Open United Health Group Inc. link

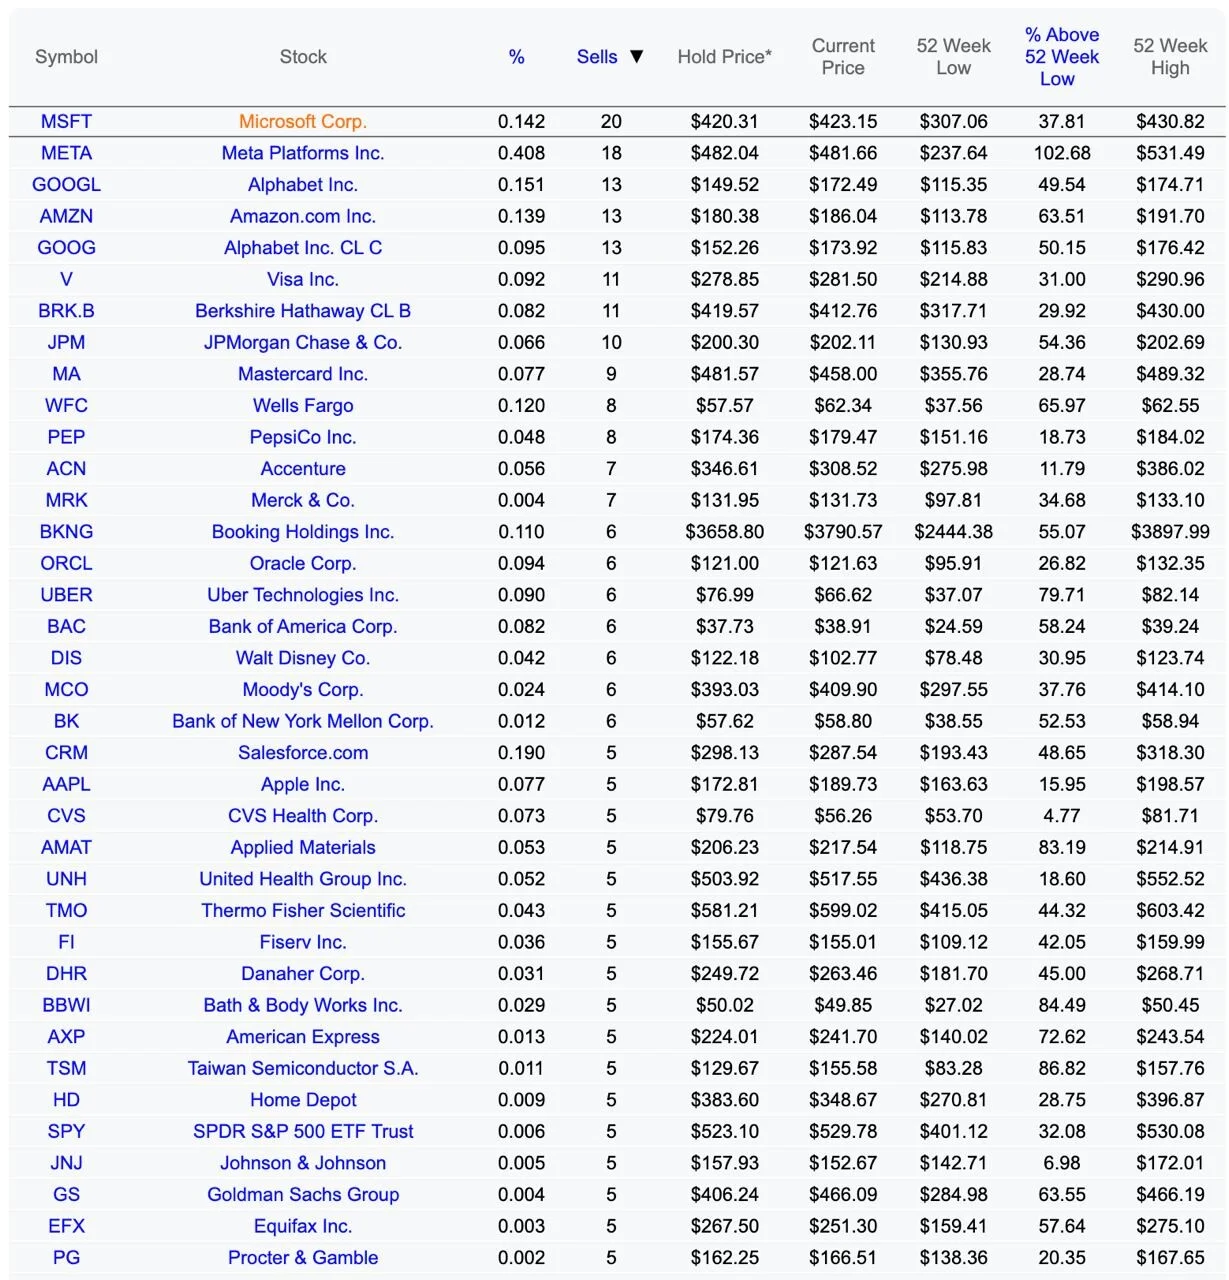point(303,879)
